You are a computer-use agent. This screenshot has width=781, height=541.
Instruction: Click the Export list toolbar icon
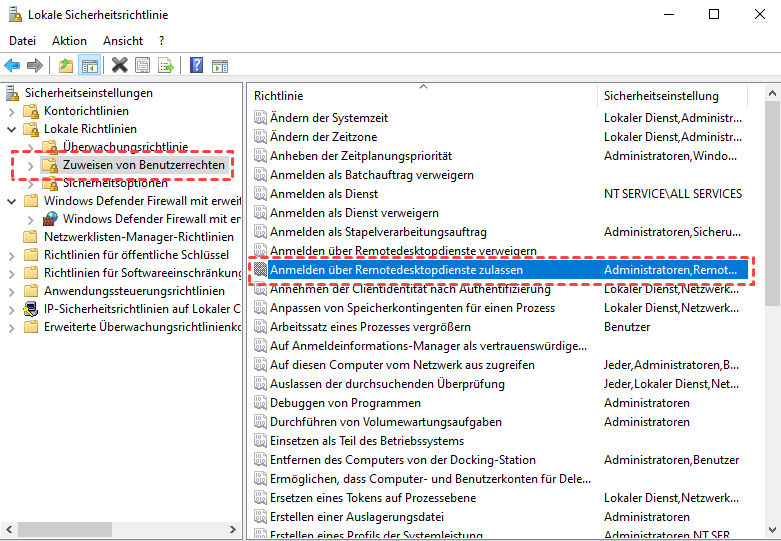pos(166,65)
